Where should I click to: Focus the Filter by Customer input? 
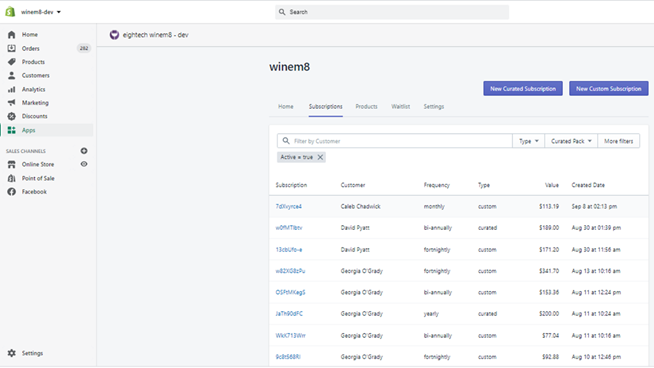(x=395, y=141)
